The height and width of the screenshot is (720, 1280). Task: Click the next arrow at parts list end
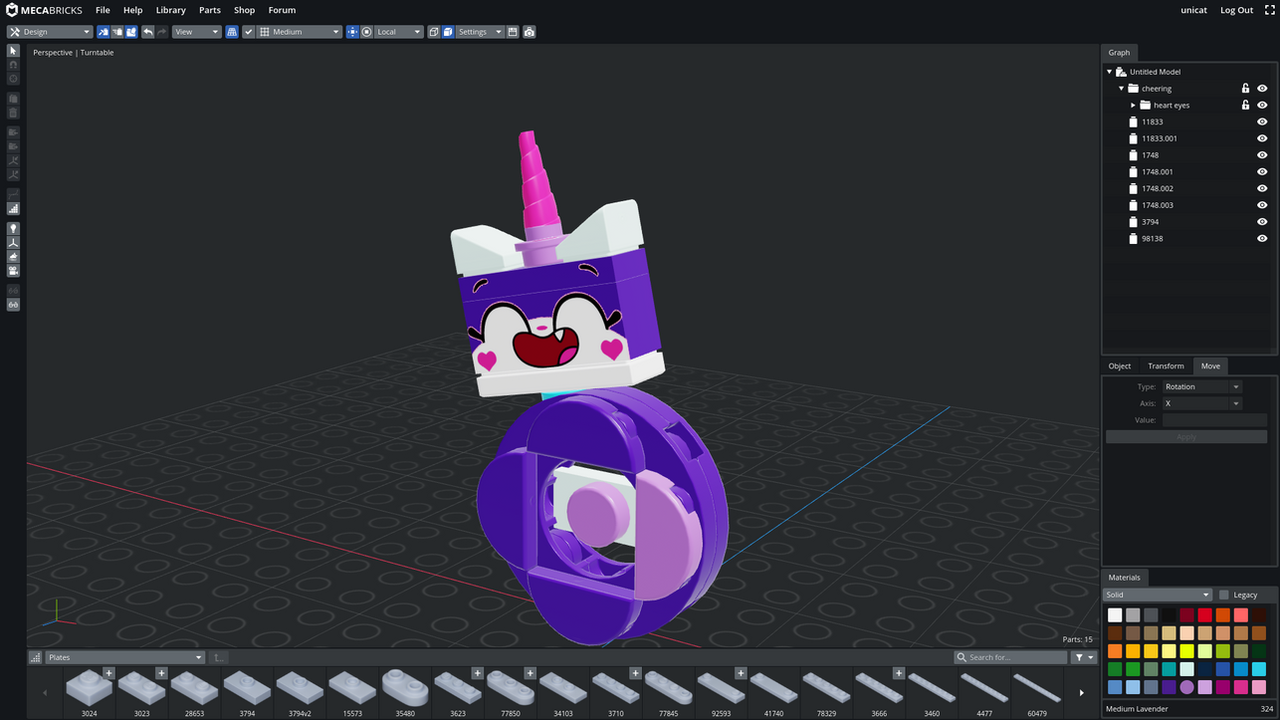1081,692
